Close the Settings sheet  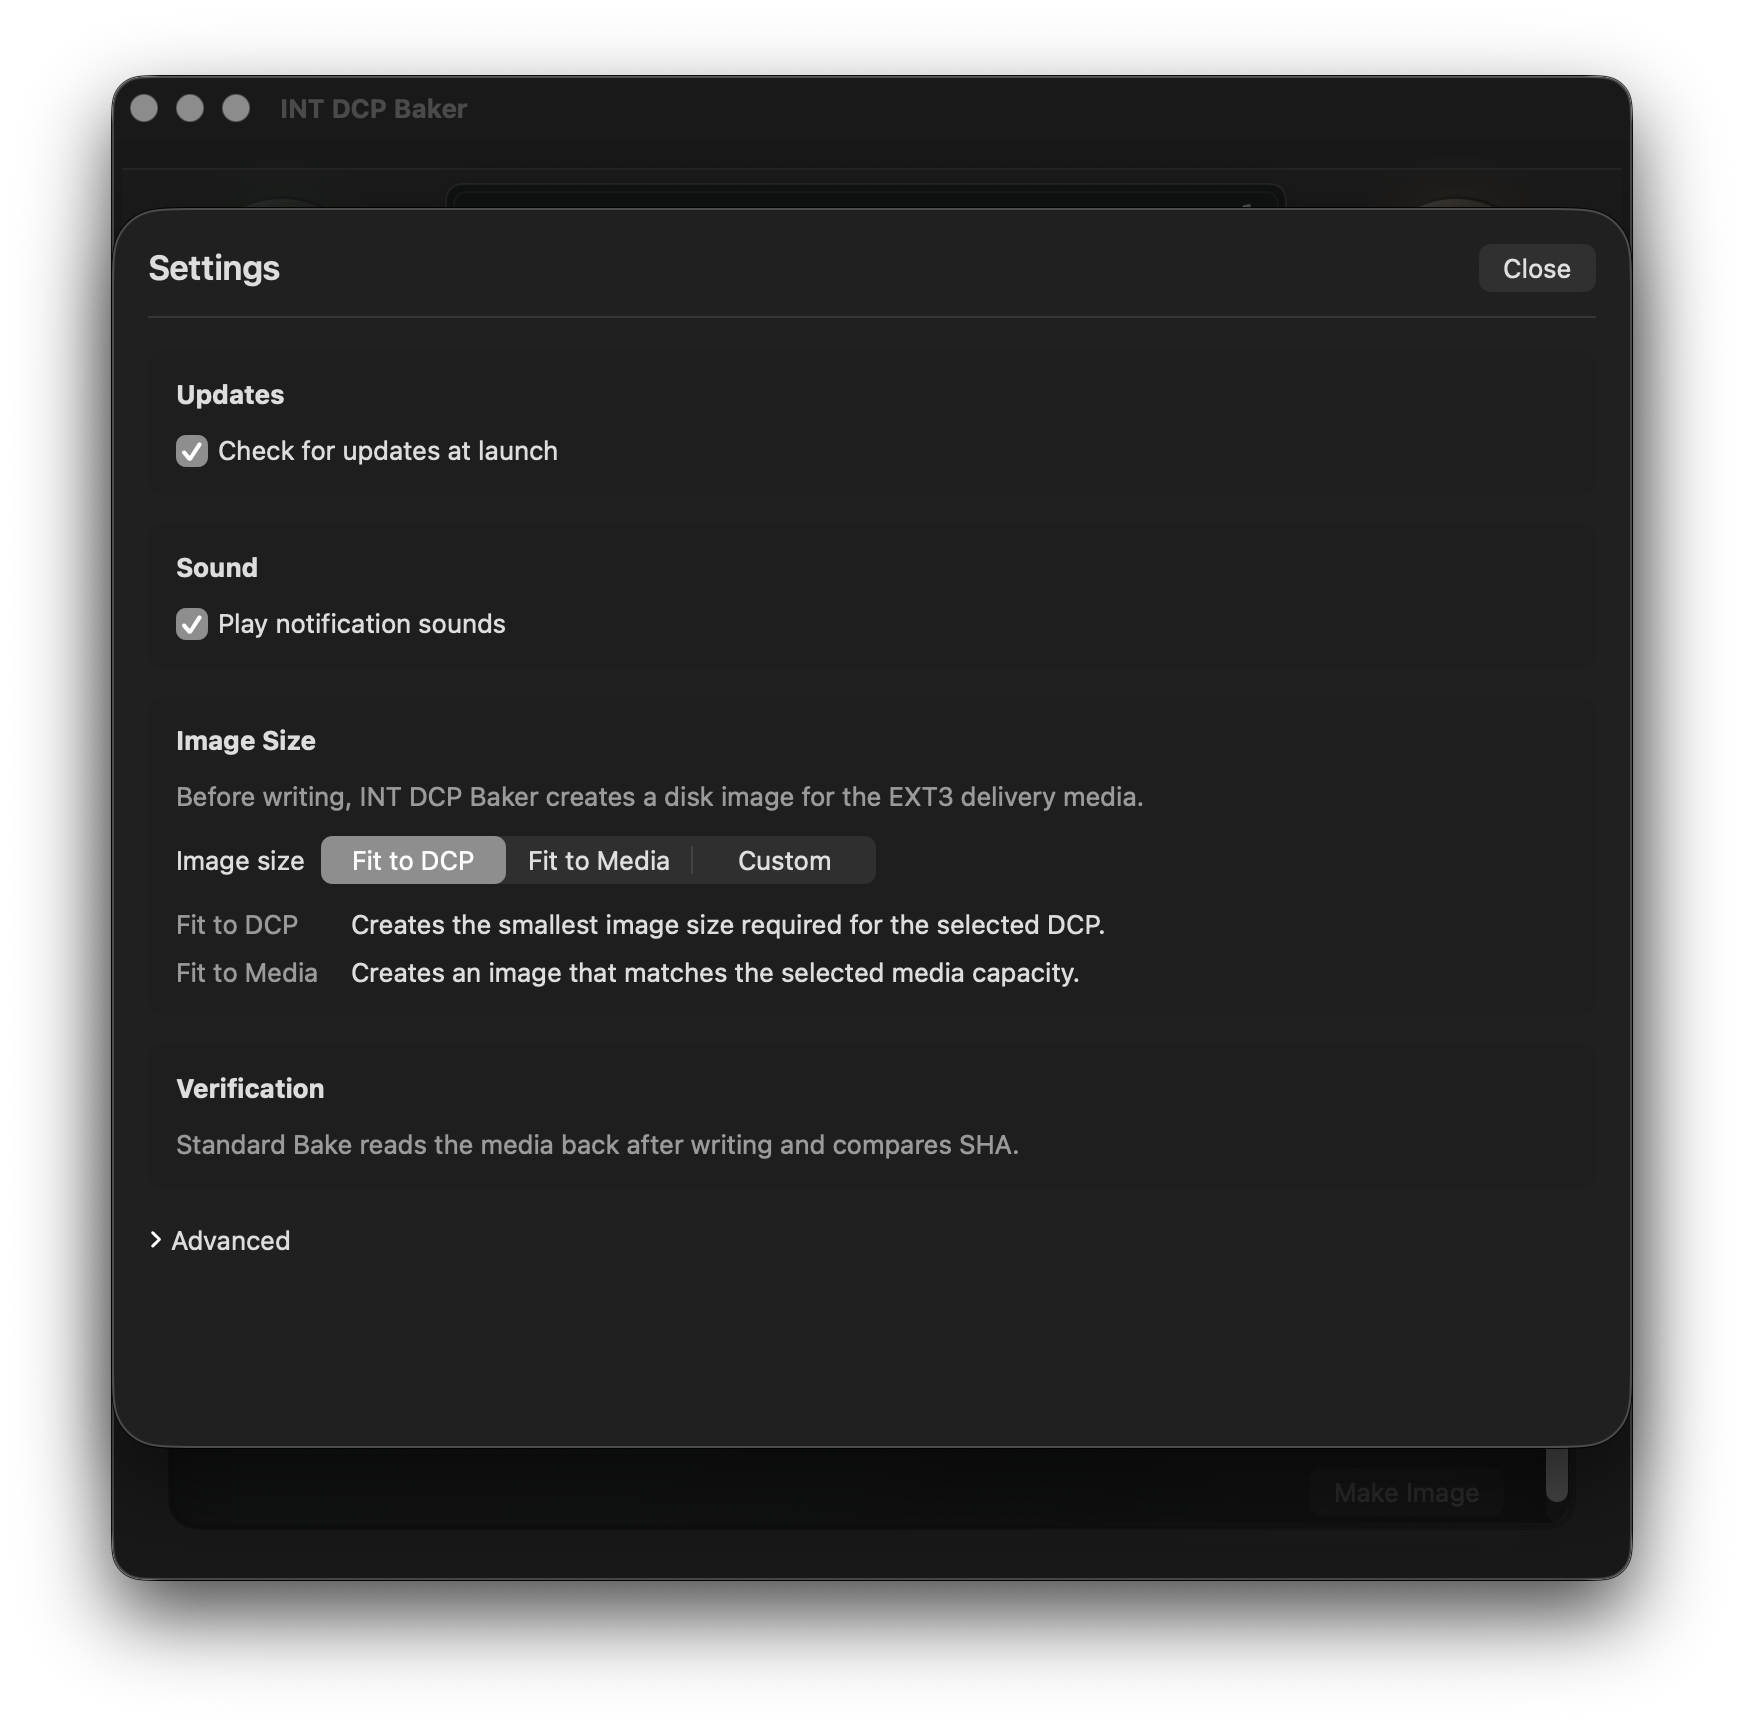pos(1536,268)
